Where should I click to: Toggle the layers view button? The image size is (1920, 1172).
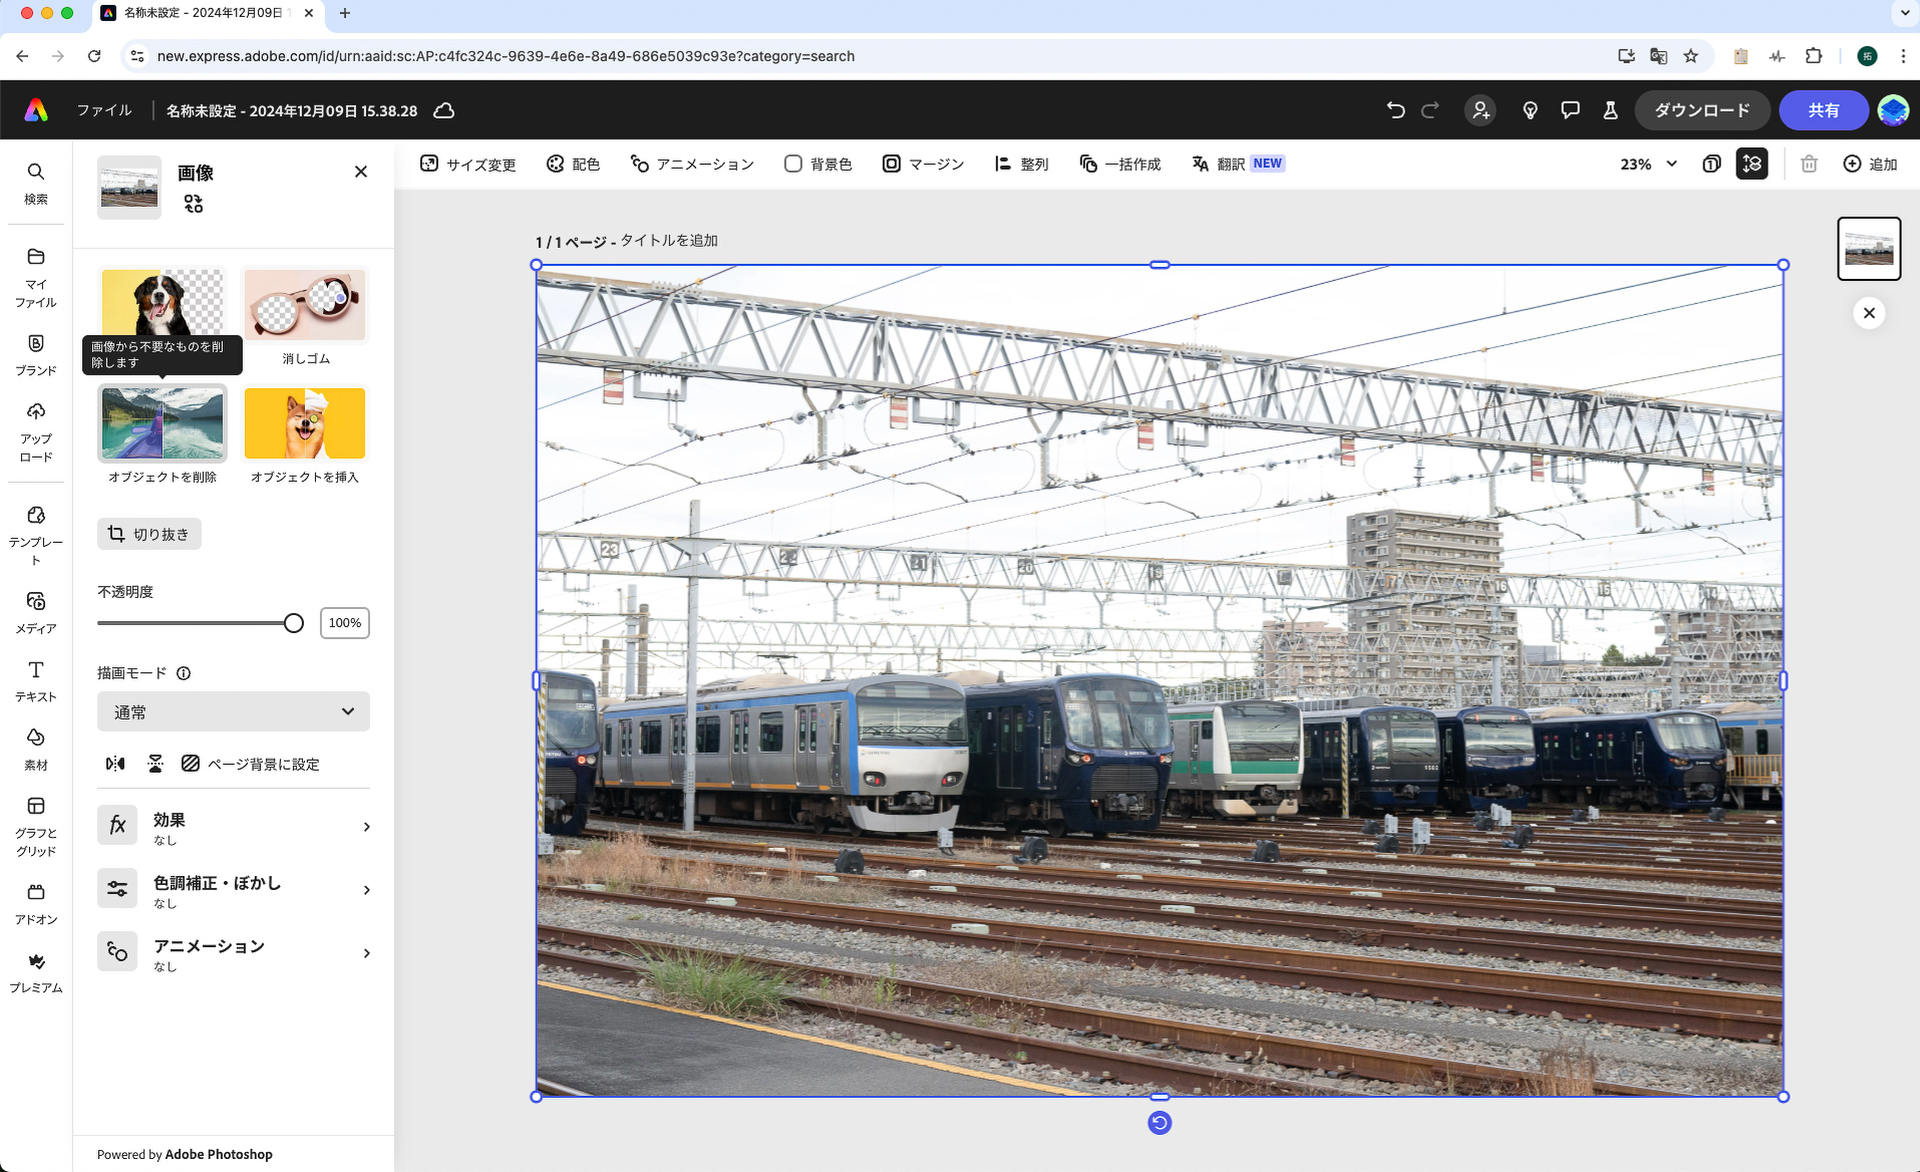point(1751,164)
